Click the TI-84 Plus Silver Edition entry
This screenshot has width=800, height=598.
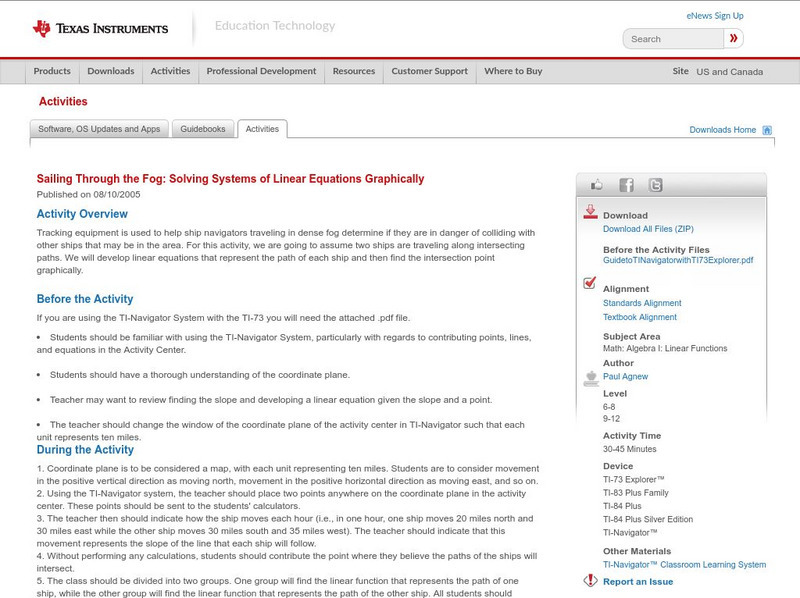[x=648, y=519]
